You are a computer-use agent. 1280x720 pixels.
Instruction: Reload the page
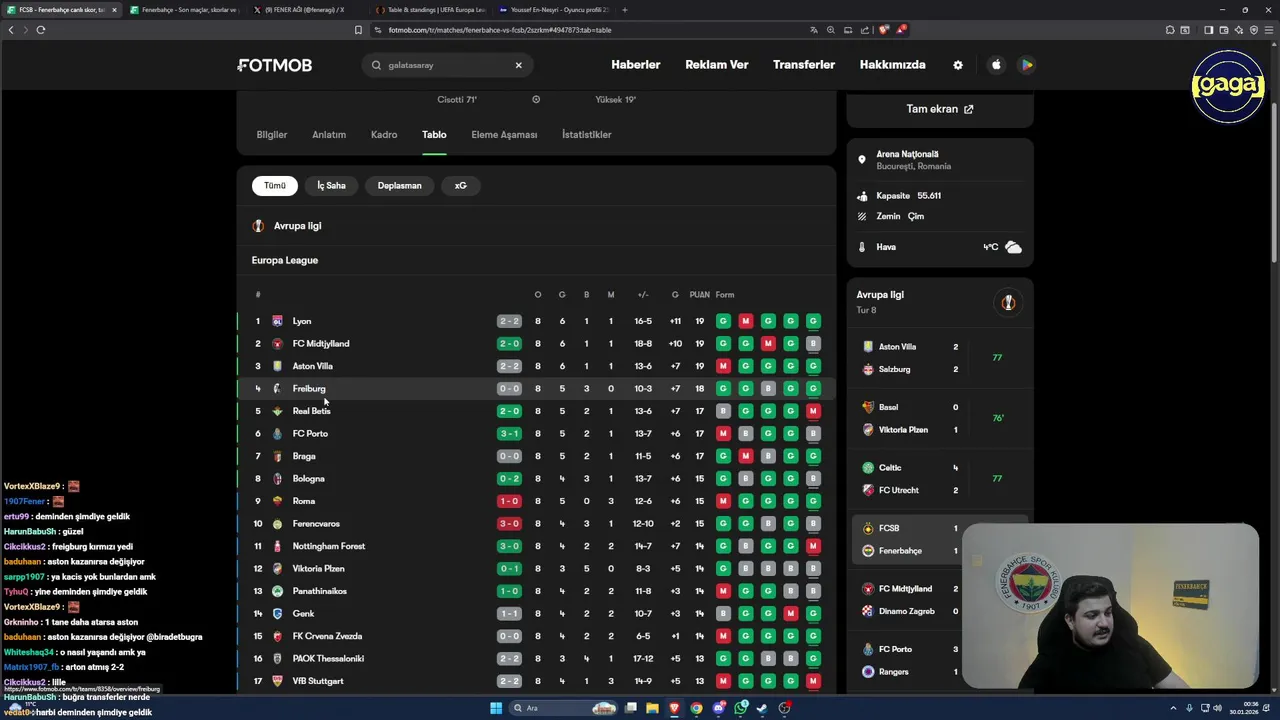[x=41, y=30]
